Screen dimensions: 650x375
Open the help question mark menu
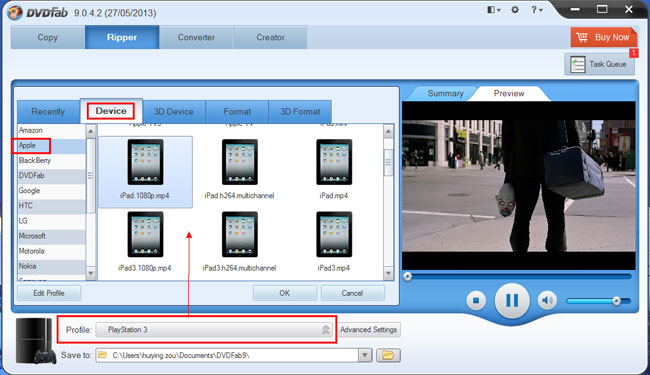[x=536, y=10]
